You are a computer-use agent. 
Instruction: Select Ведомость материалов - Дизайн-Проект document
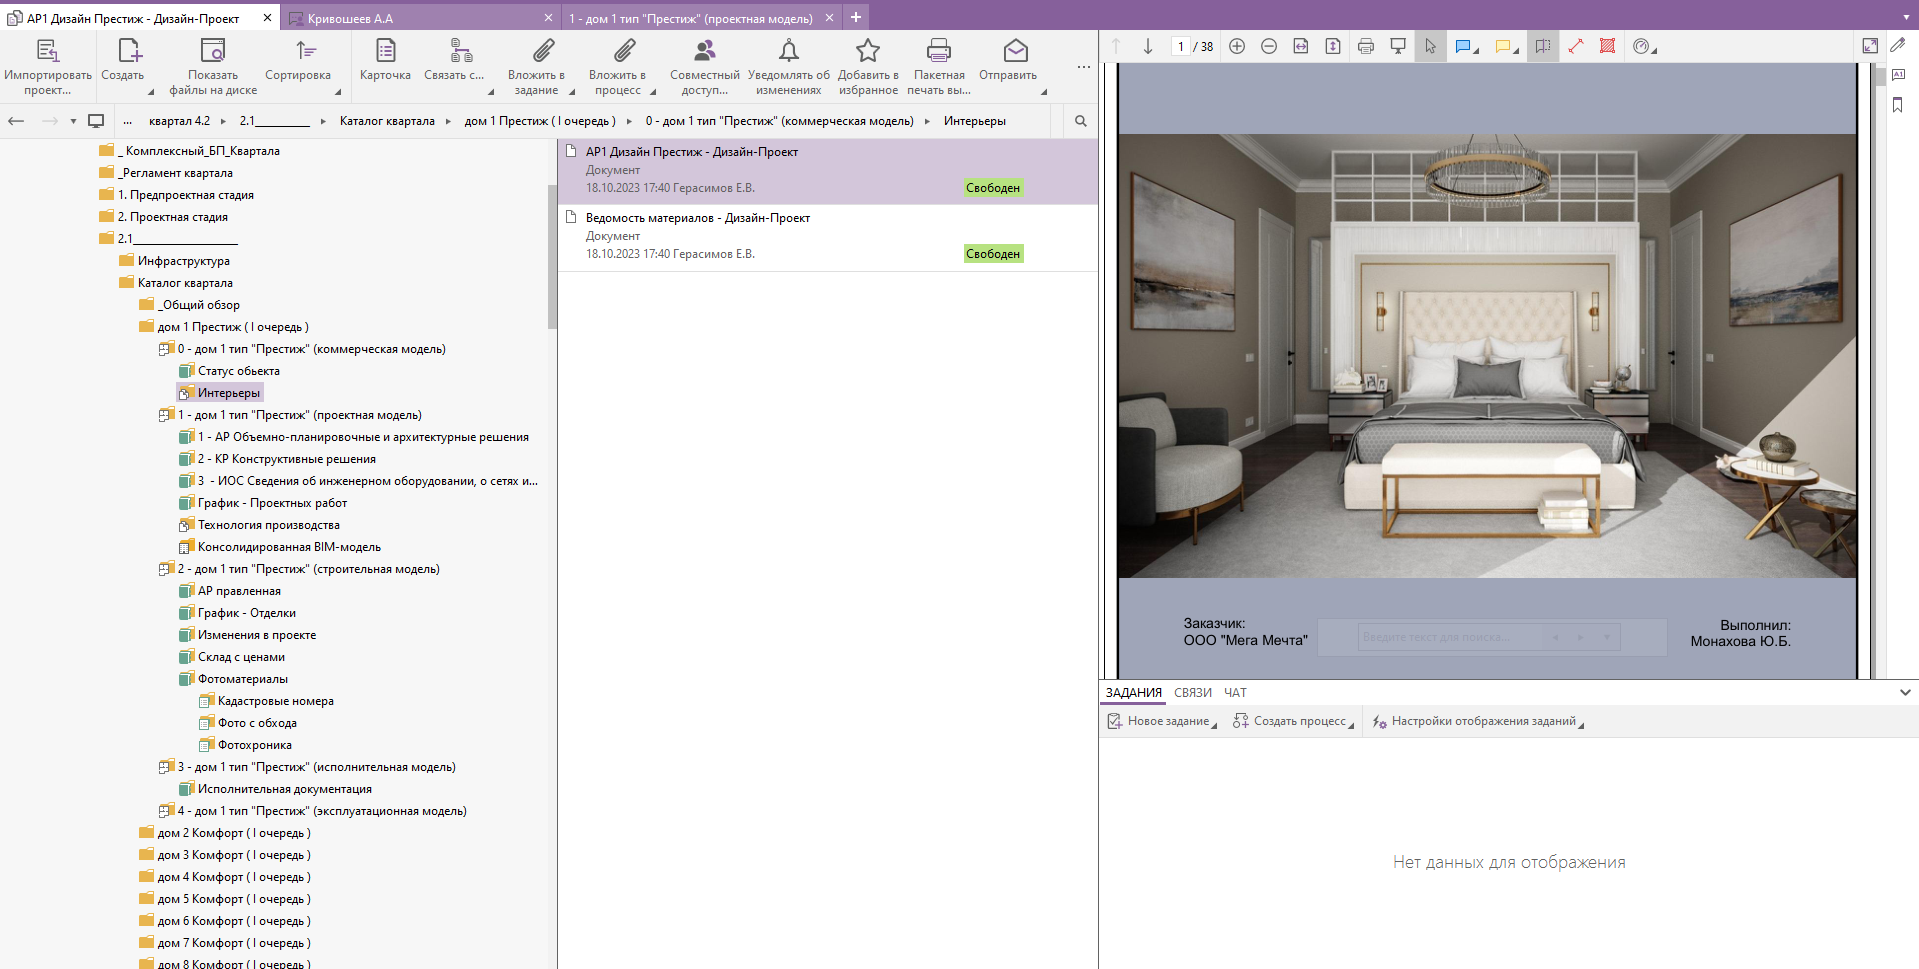[x=697, y=218]
